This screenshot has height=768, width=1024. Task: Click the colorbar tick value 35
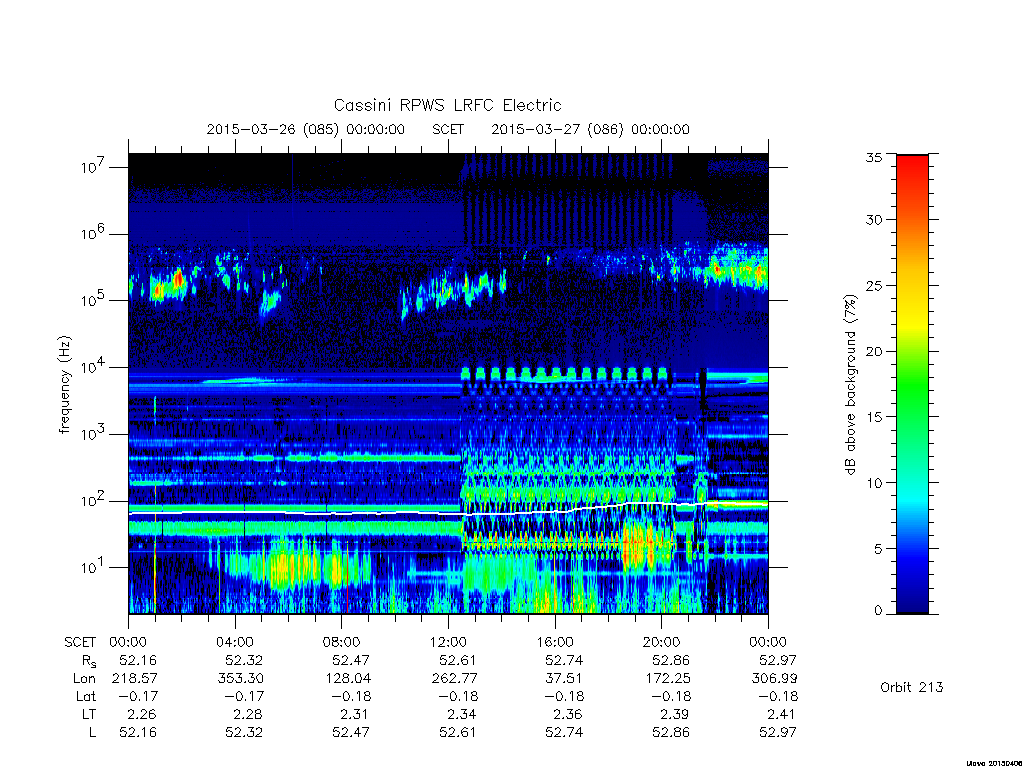point(873,157)
